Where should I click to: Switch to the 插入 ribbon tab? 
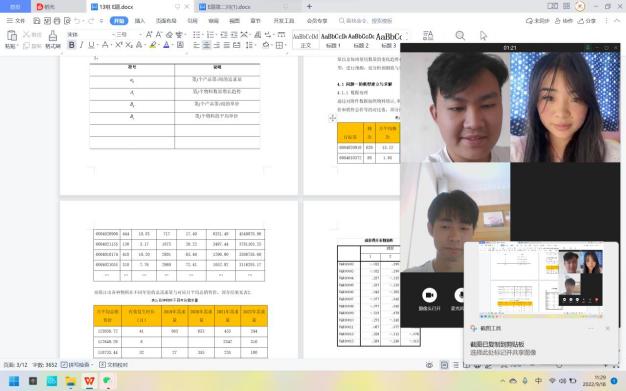click(140, 20)
